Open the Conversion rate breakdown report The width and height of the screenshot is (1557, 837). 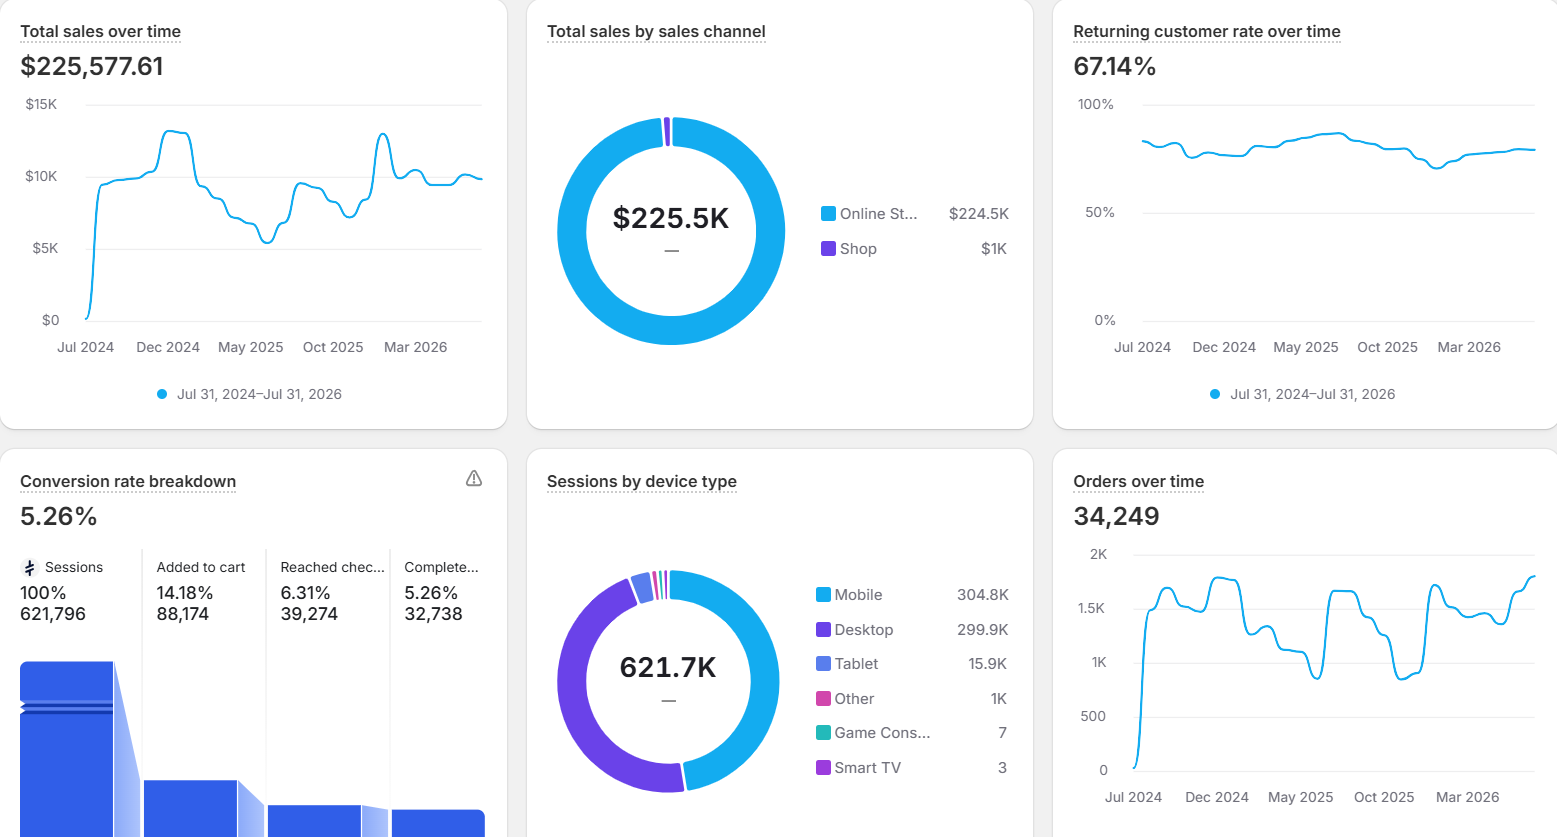point(128,482)
